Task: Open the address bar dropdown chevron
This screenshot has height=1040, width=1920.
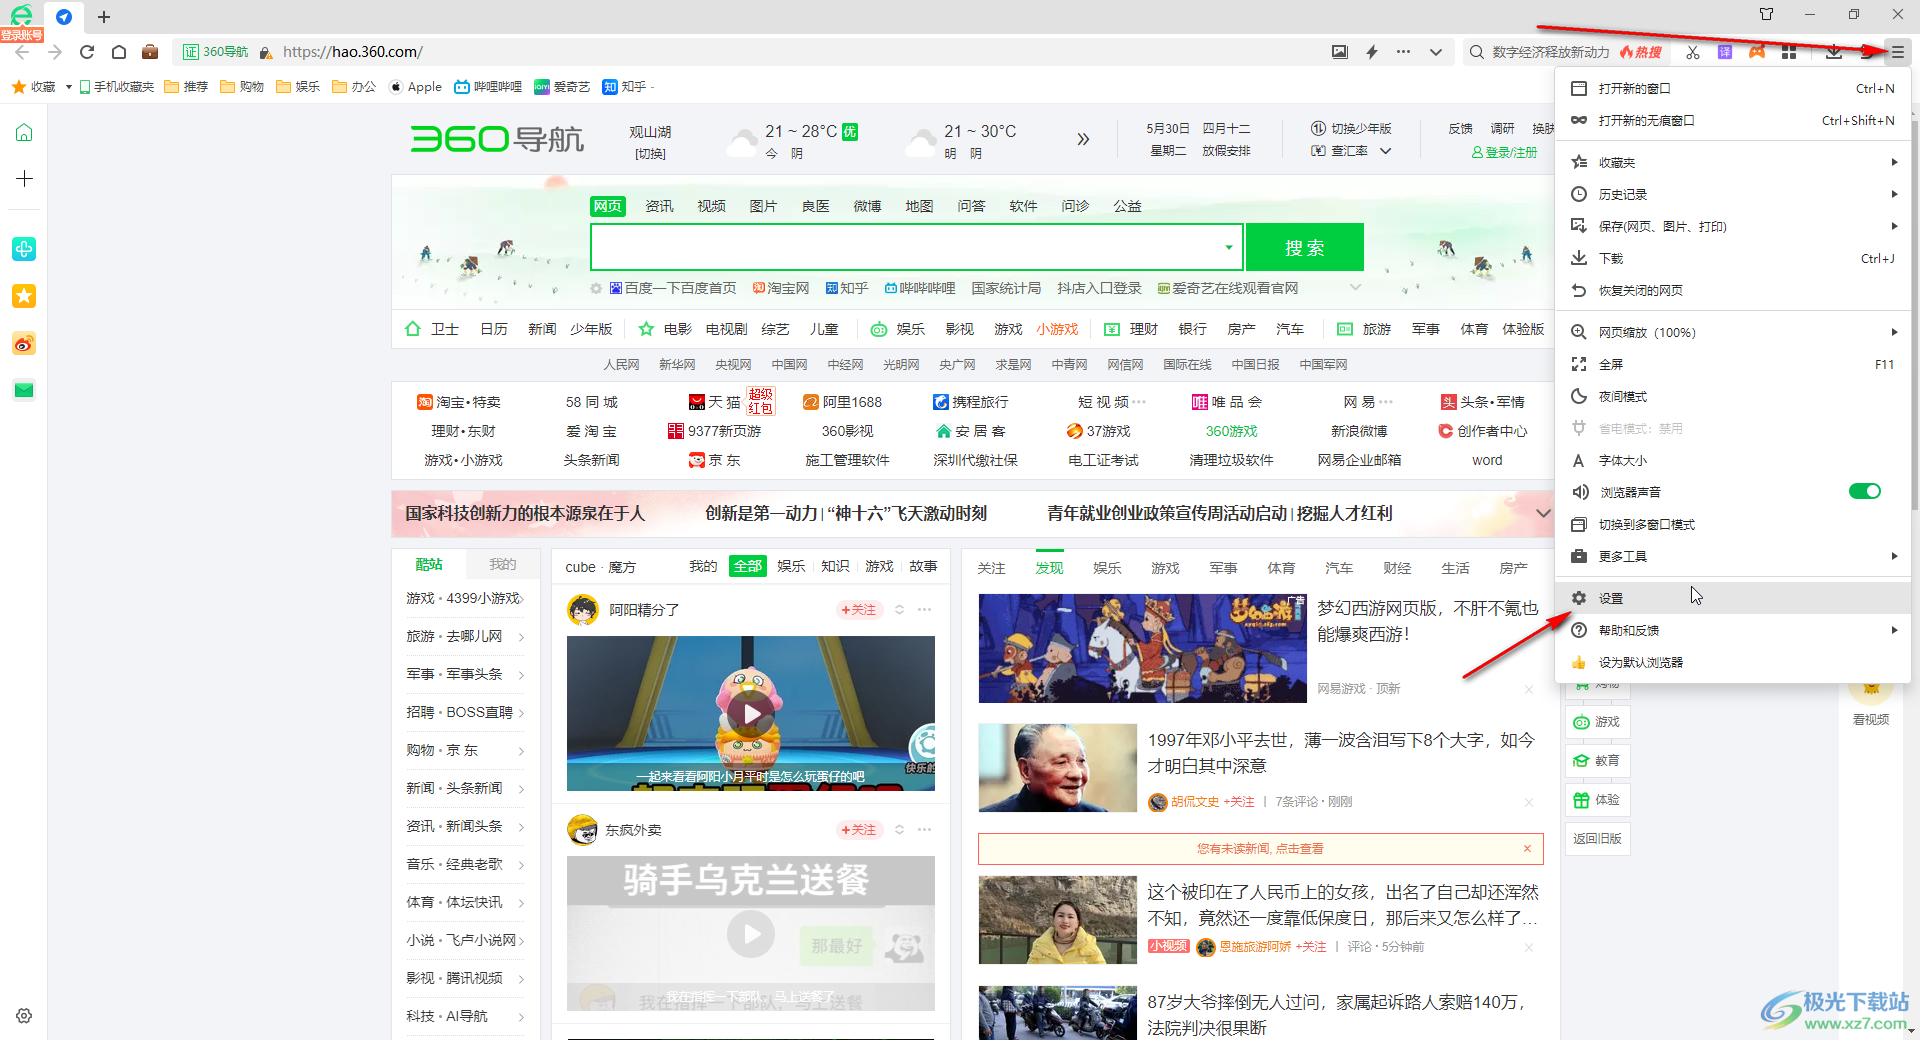Action: [1436, 52]
